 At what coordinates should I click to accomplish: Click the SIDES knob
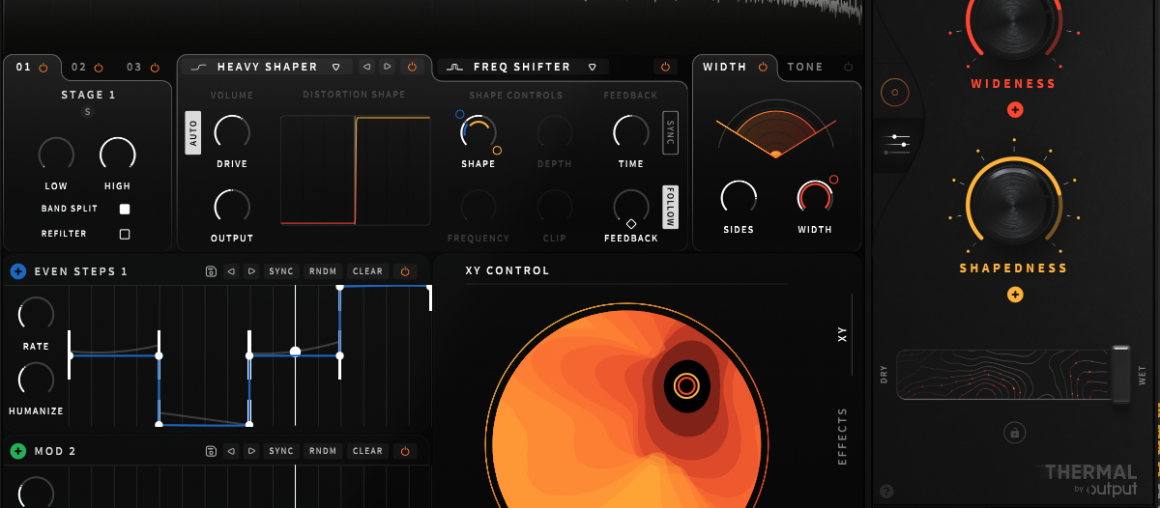coord(738,198)
